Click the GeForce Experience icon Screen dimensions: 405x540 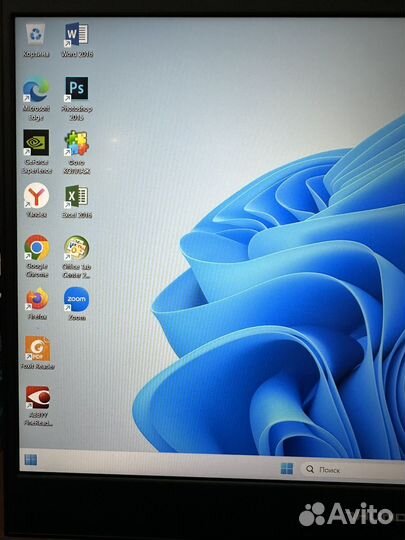[37, 152]
